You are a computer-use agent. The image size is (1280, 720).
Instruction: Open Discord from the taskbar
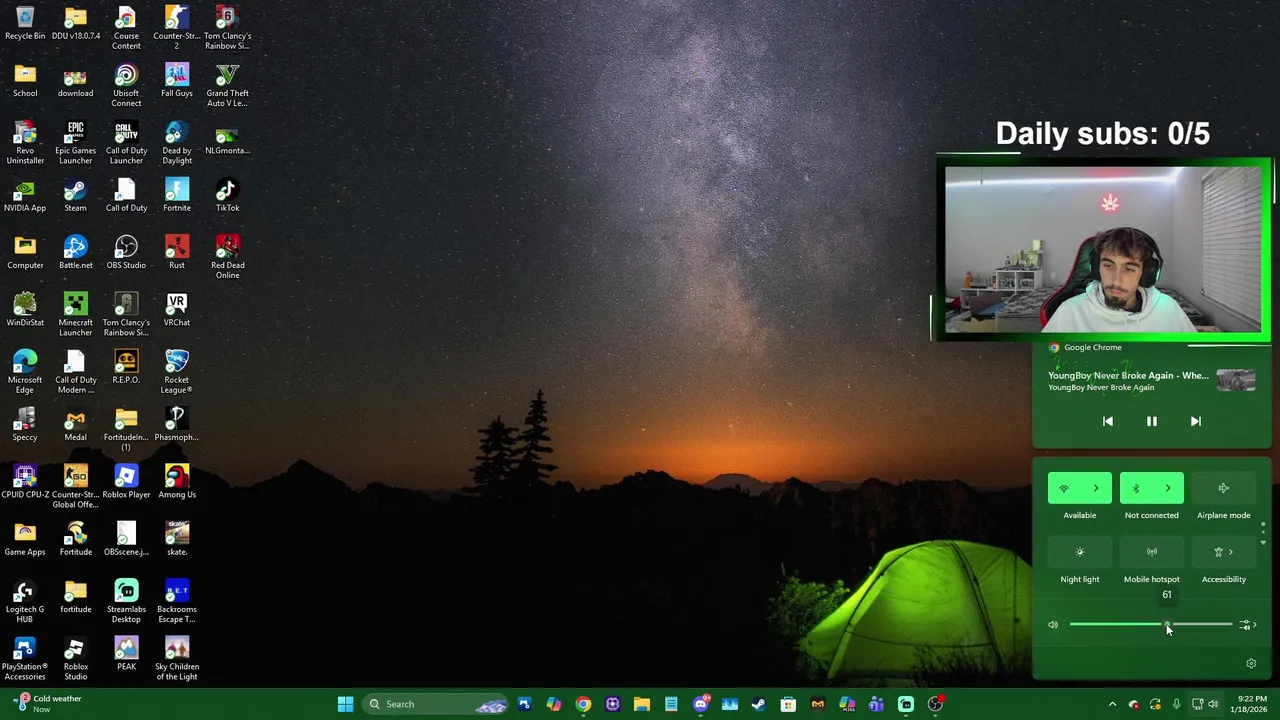pos(701,704)
